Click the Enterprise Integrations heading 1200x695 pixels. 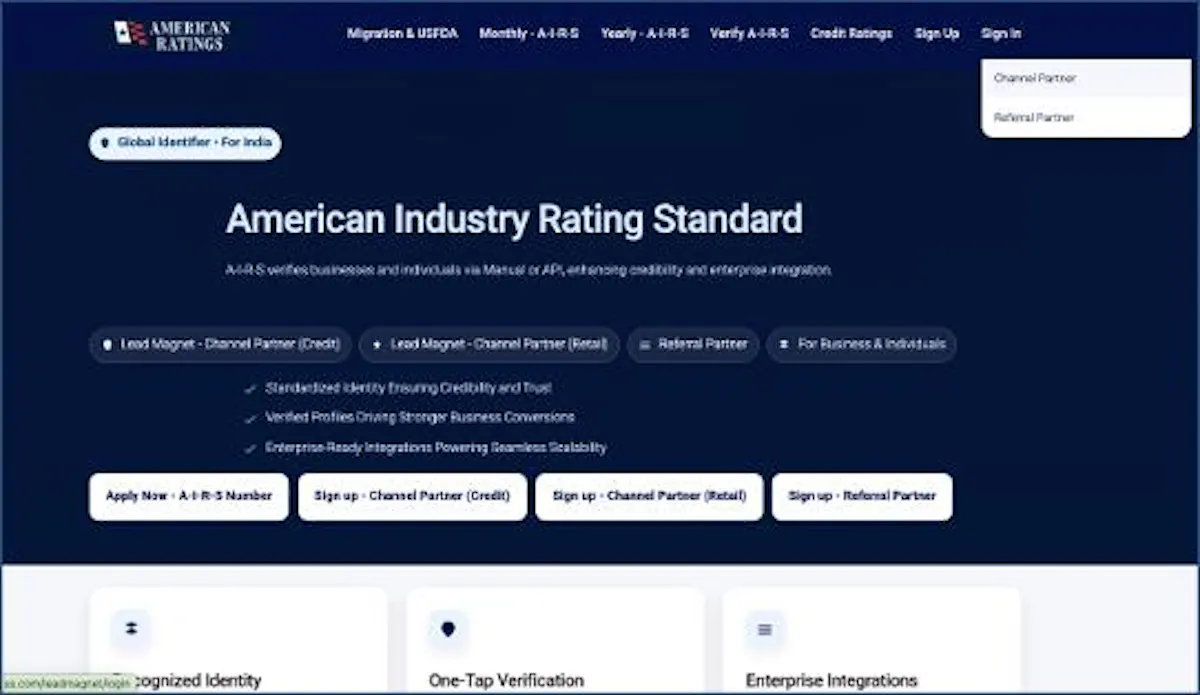tap(831, 681)
